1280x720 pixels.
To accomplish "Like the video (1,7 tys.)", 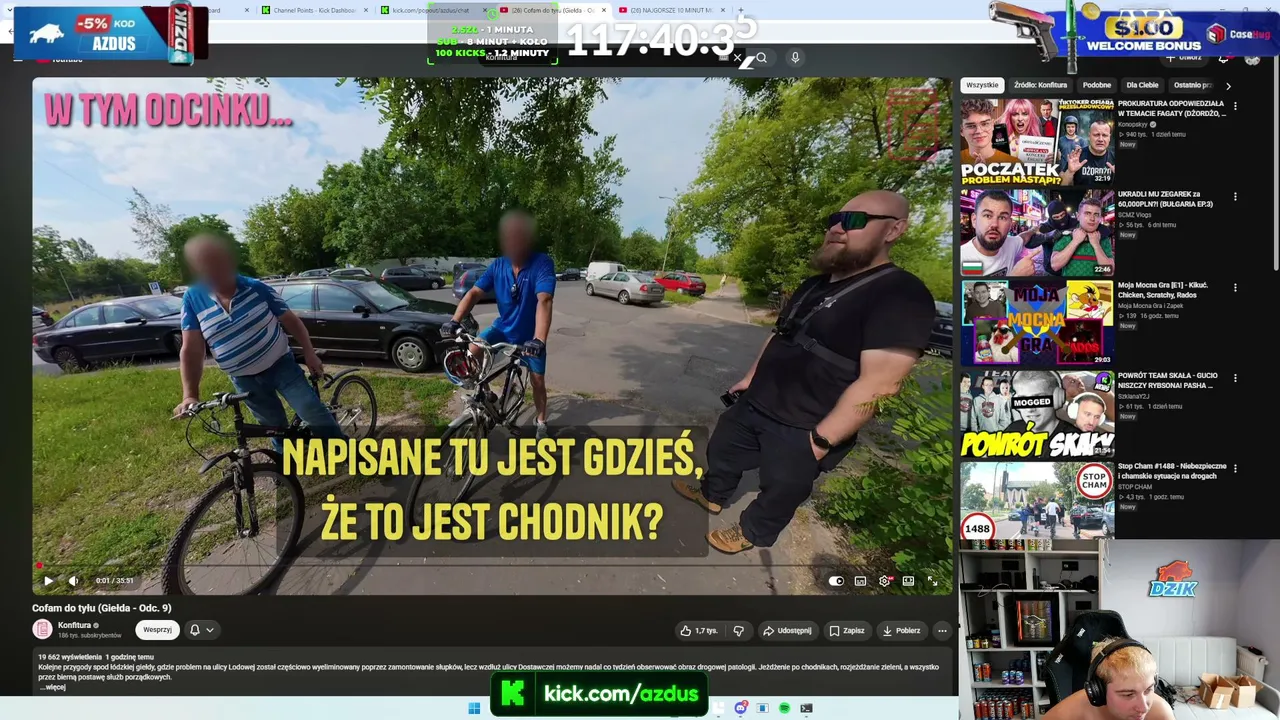I will (x=699, y=631).
